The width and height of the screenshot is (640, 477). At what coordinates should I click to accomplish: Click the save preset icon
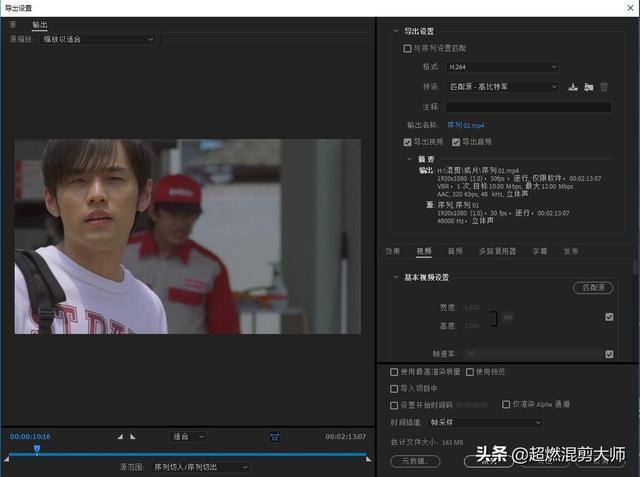pos(573,87)
